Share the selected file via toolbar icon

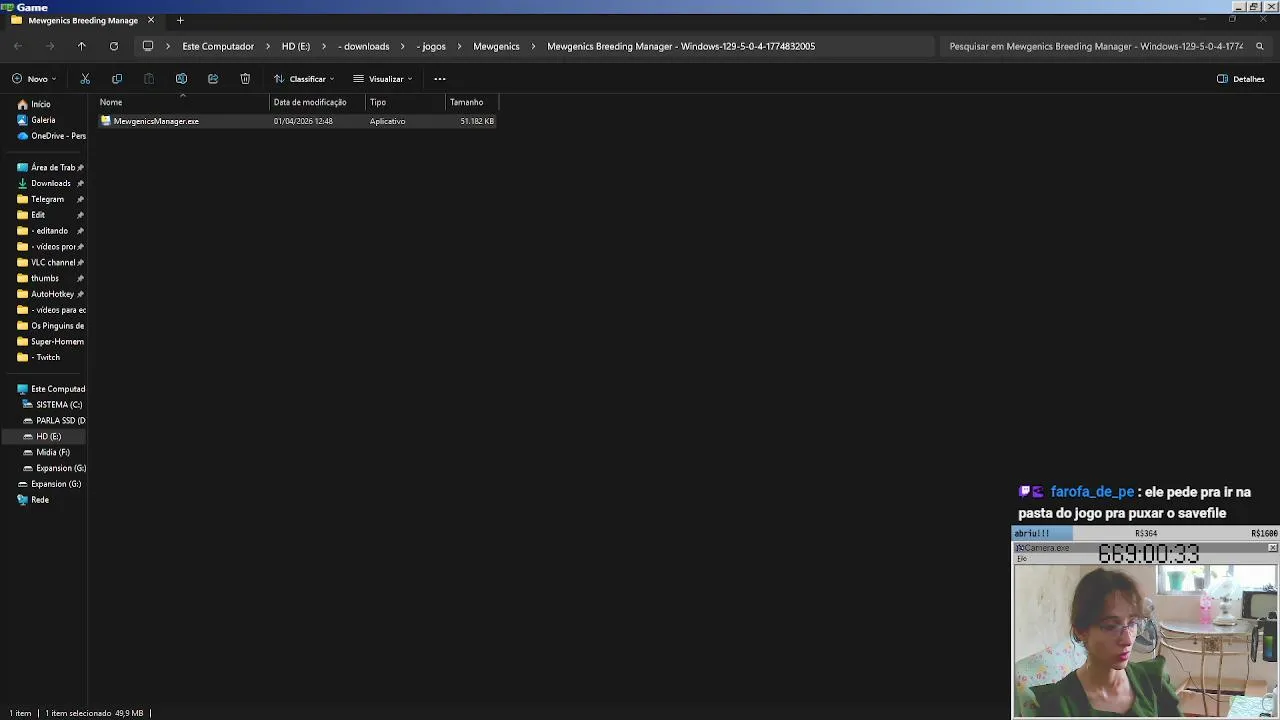[213, 79]
